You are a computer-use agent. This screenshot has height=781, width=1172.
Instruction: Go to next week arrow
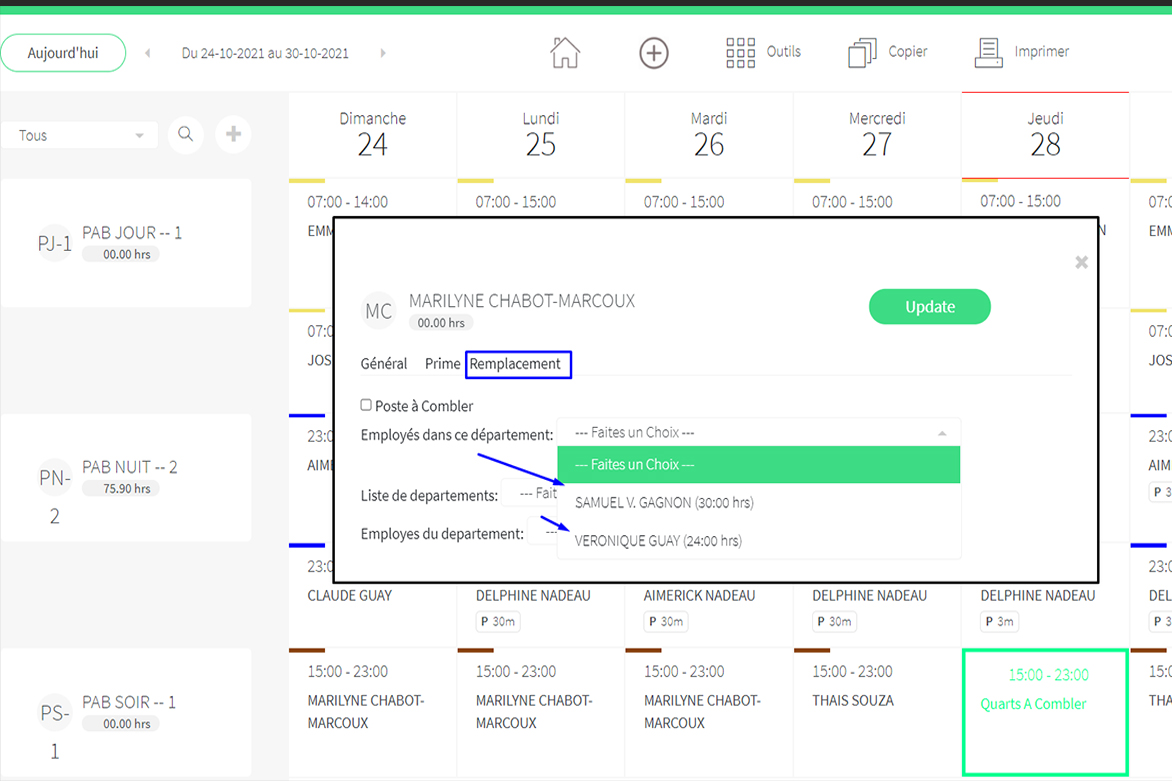coord(383,53)
